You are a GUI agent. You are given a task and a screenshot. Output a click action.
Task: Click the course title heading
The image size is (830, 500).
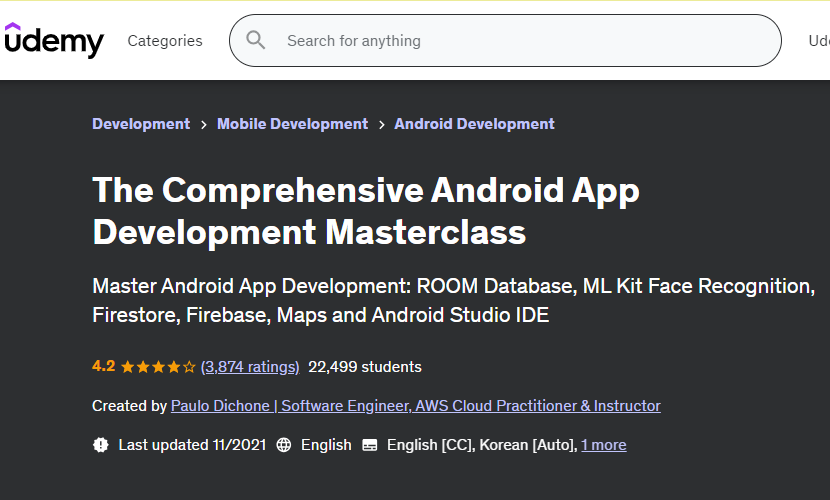366,211
